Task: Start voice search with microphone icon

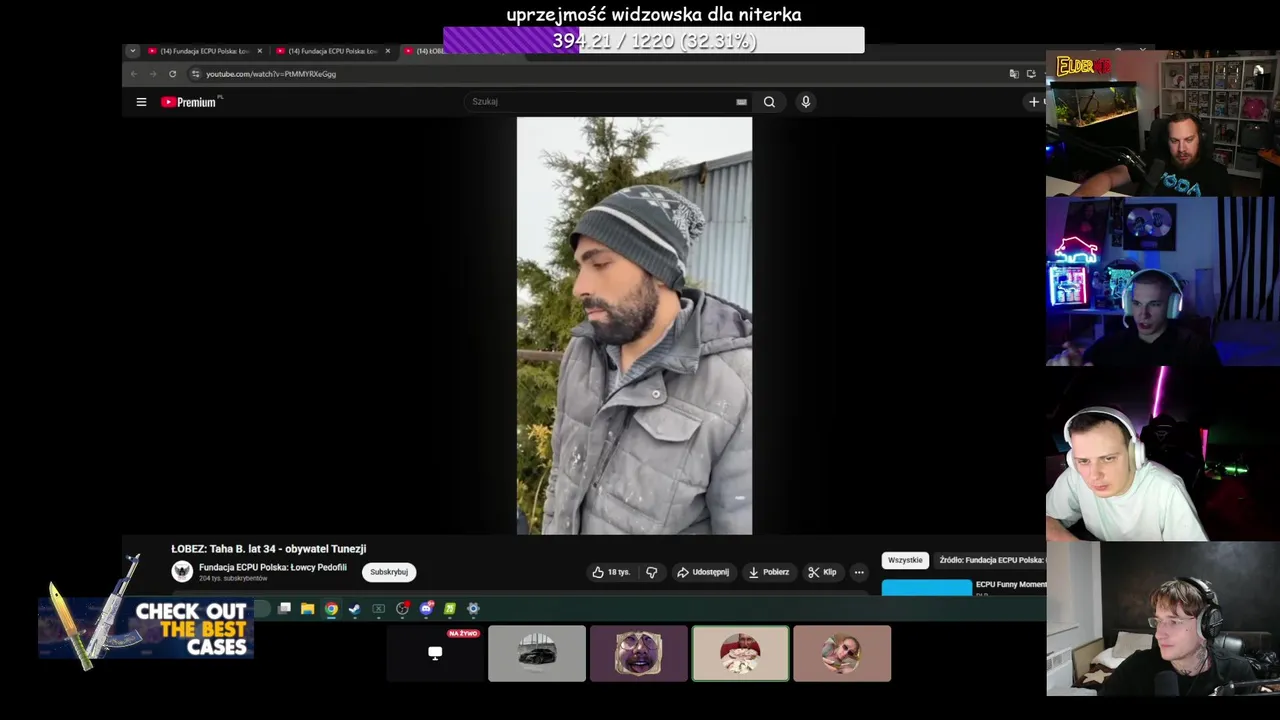Action: pos(805,102)
